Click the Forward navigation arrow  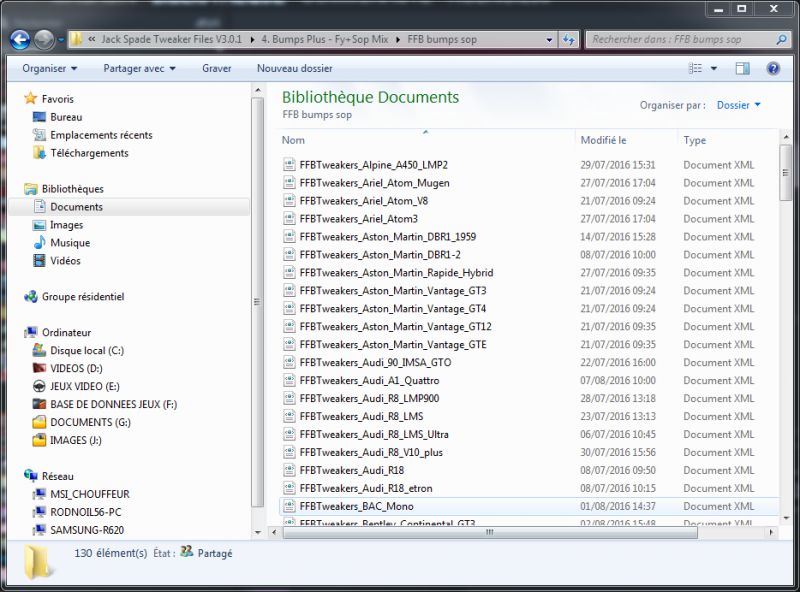[x=44, y=40]
